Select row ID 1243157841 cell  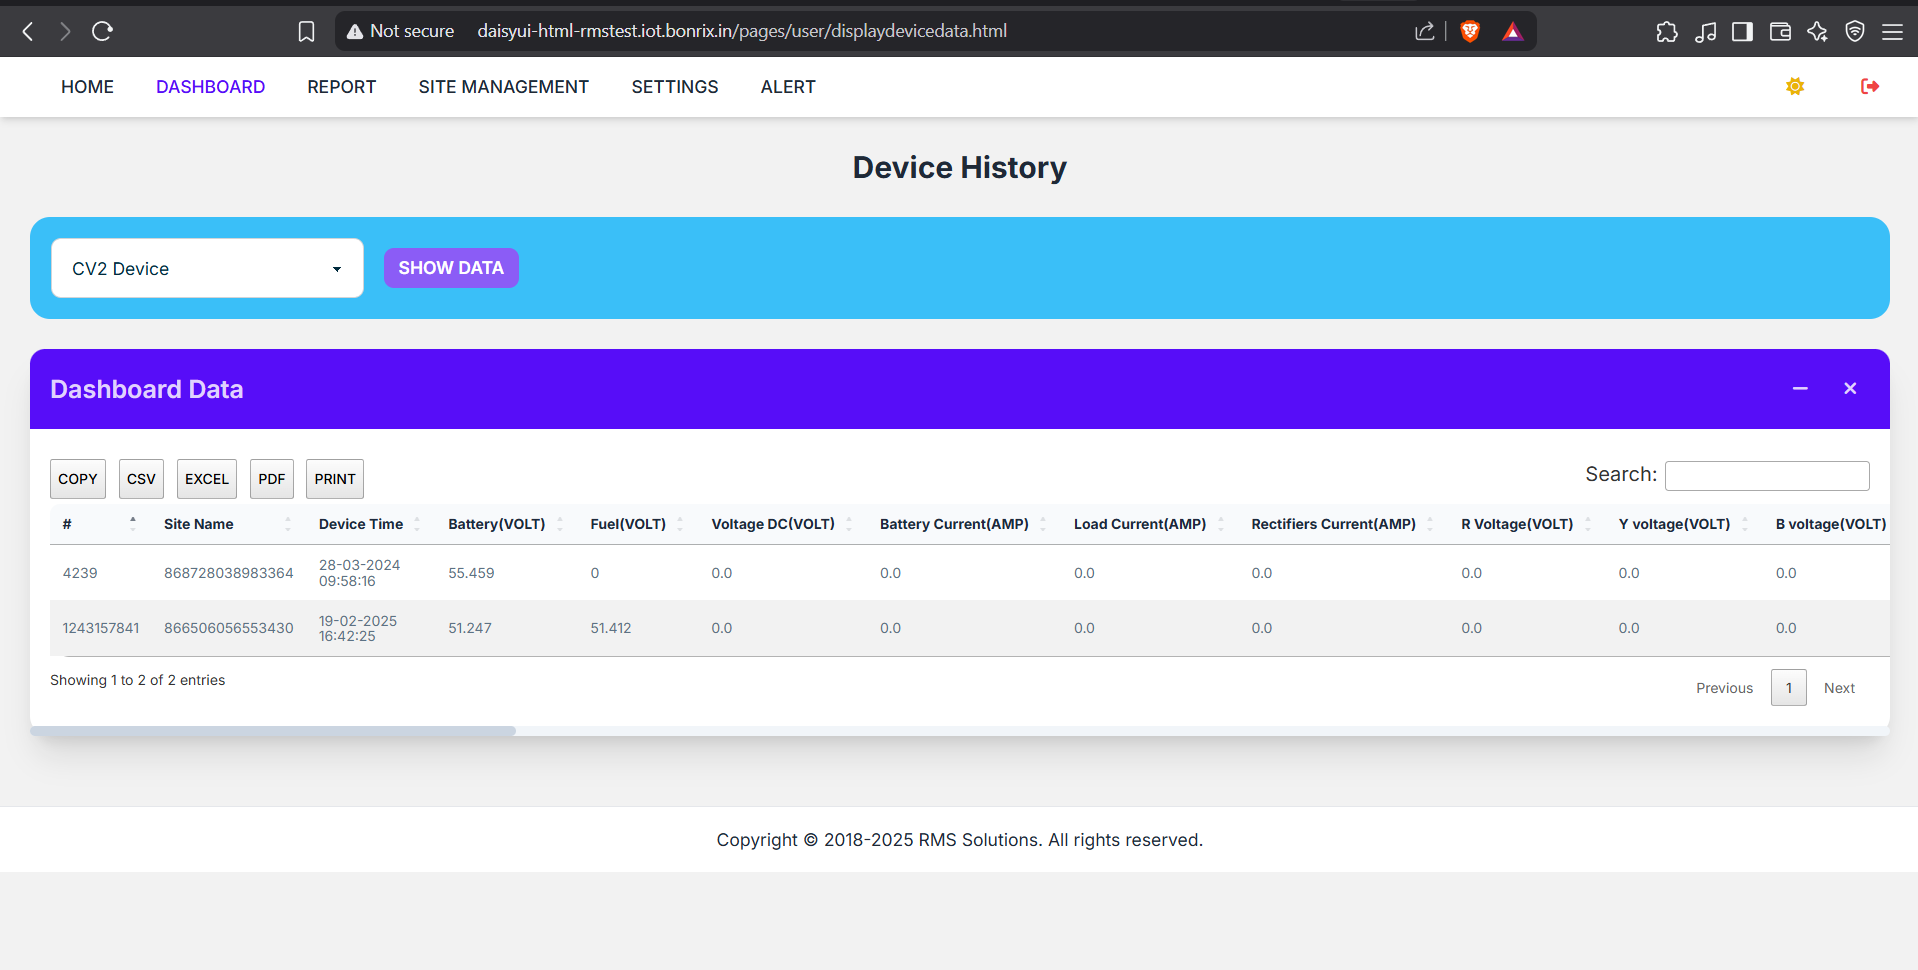[x=101, y=628]
